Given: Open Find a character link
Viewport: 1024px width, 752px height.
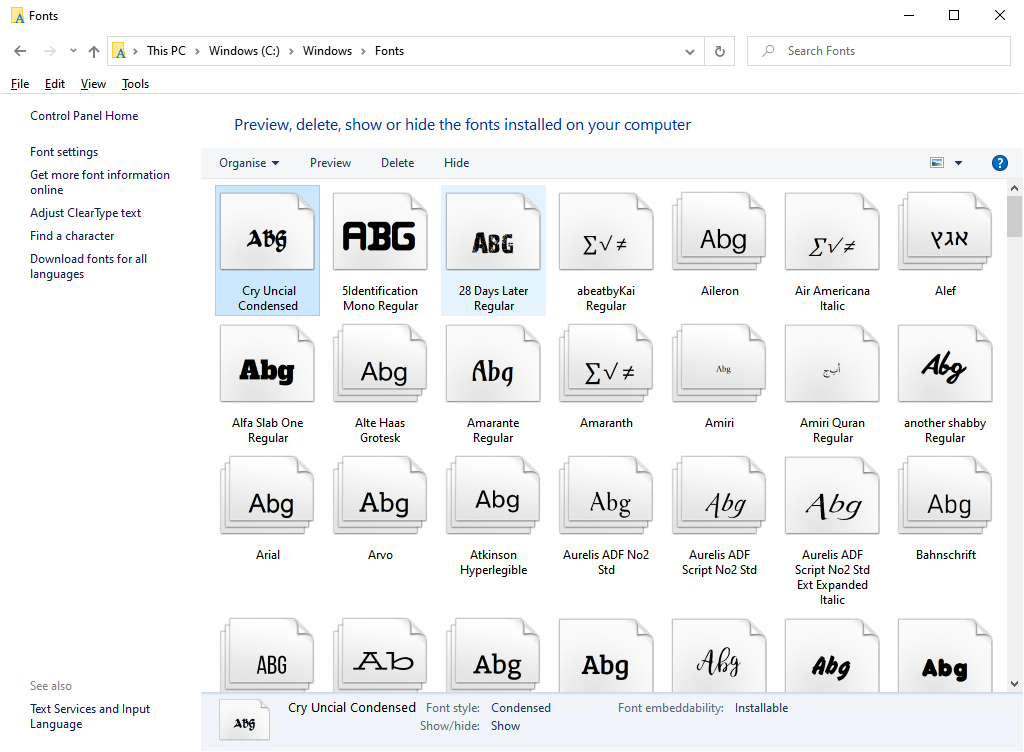Looking at the screenshot, I should [x=72, y=236].
